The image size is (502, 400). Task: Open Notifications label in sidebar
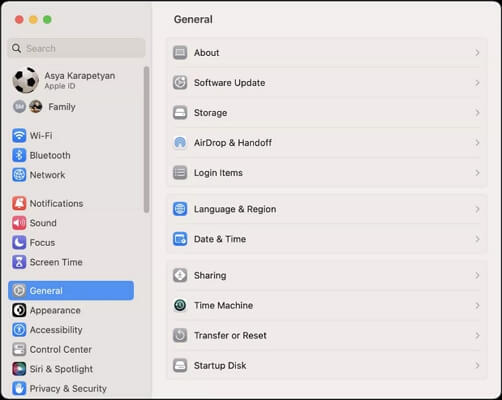click(x=56, y=203)
